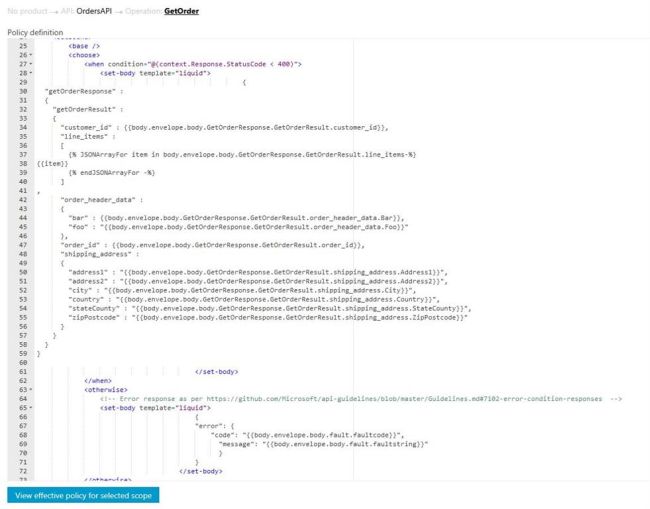Click the github.com api-guidelines URL in the comment
This screenshot has width=650, height=509.
404,399
